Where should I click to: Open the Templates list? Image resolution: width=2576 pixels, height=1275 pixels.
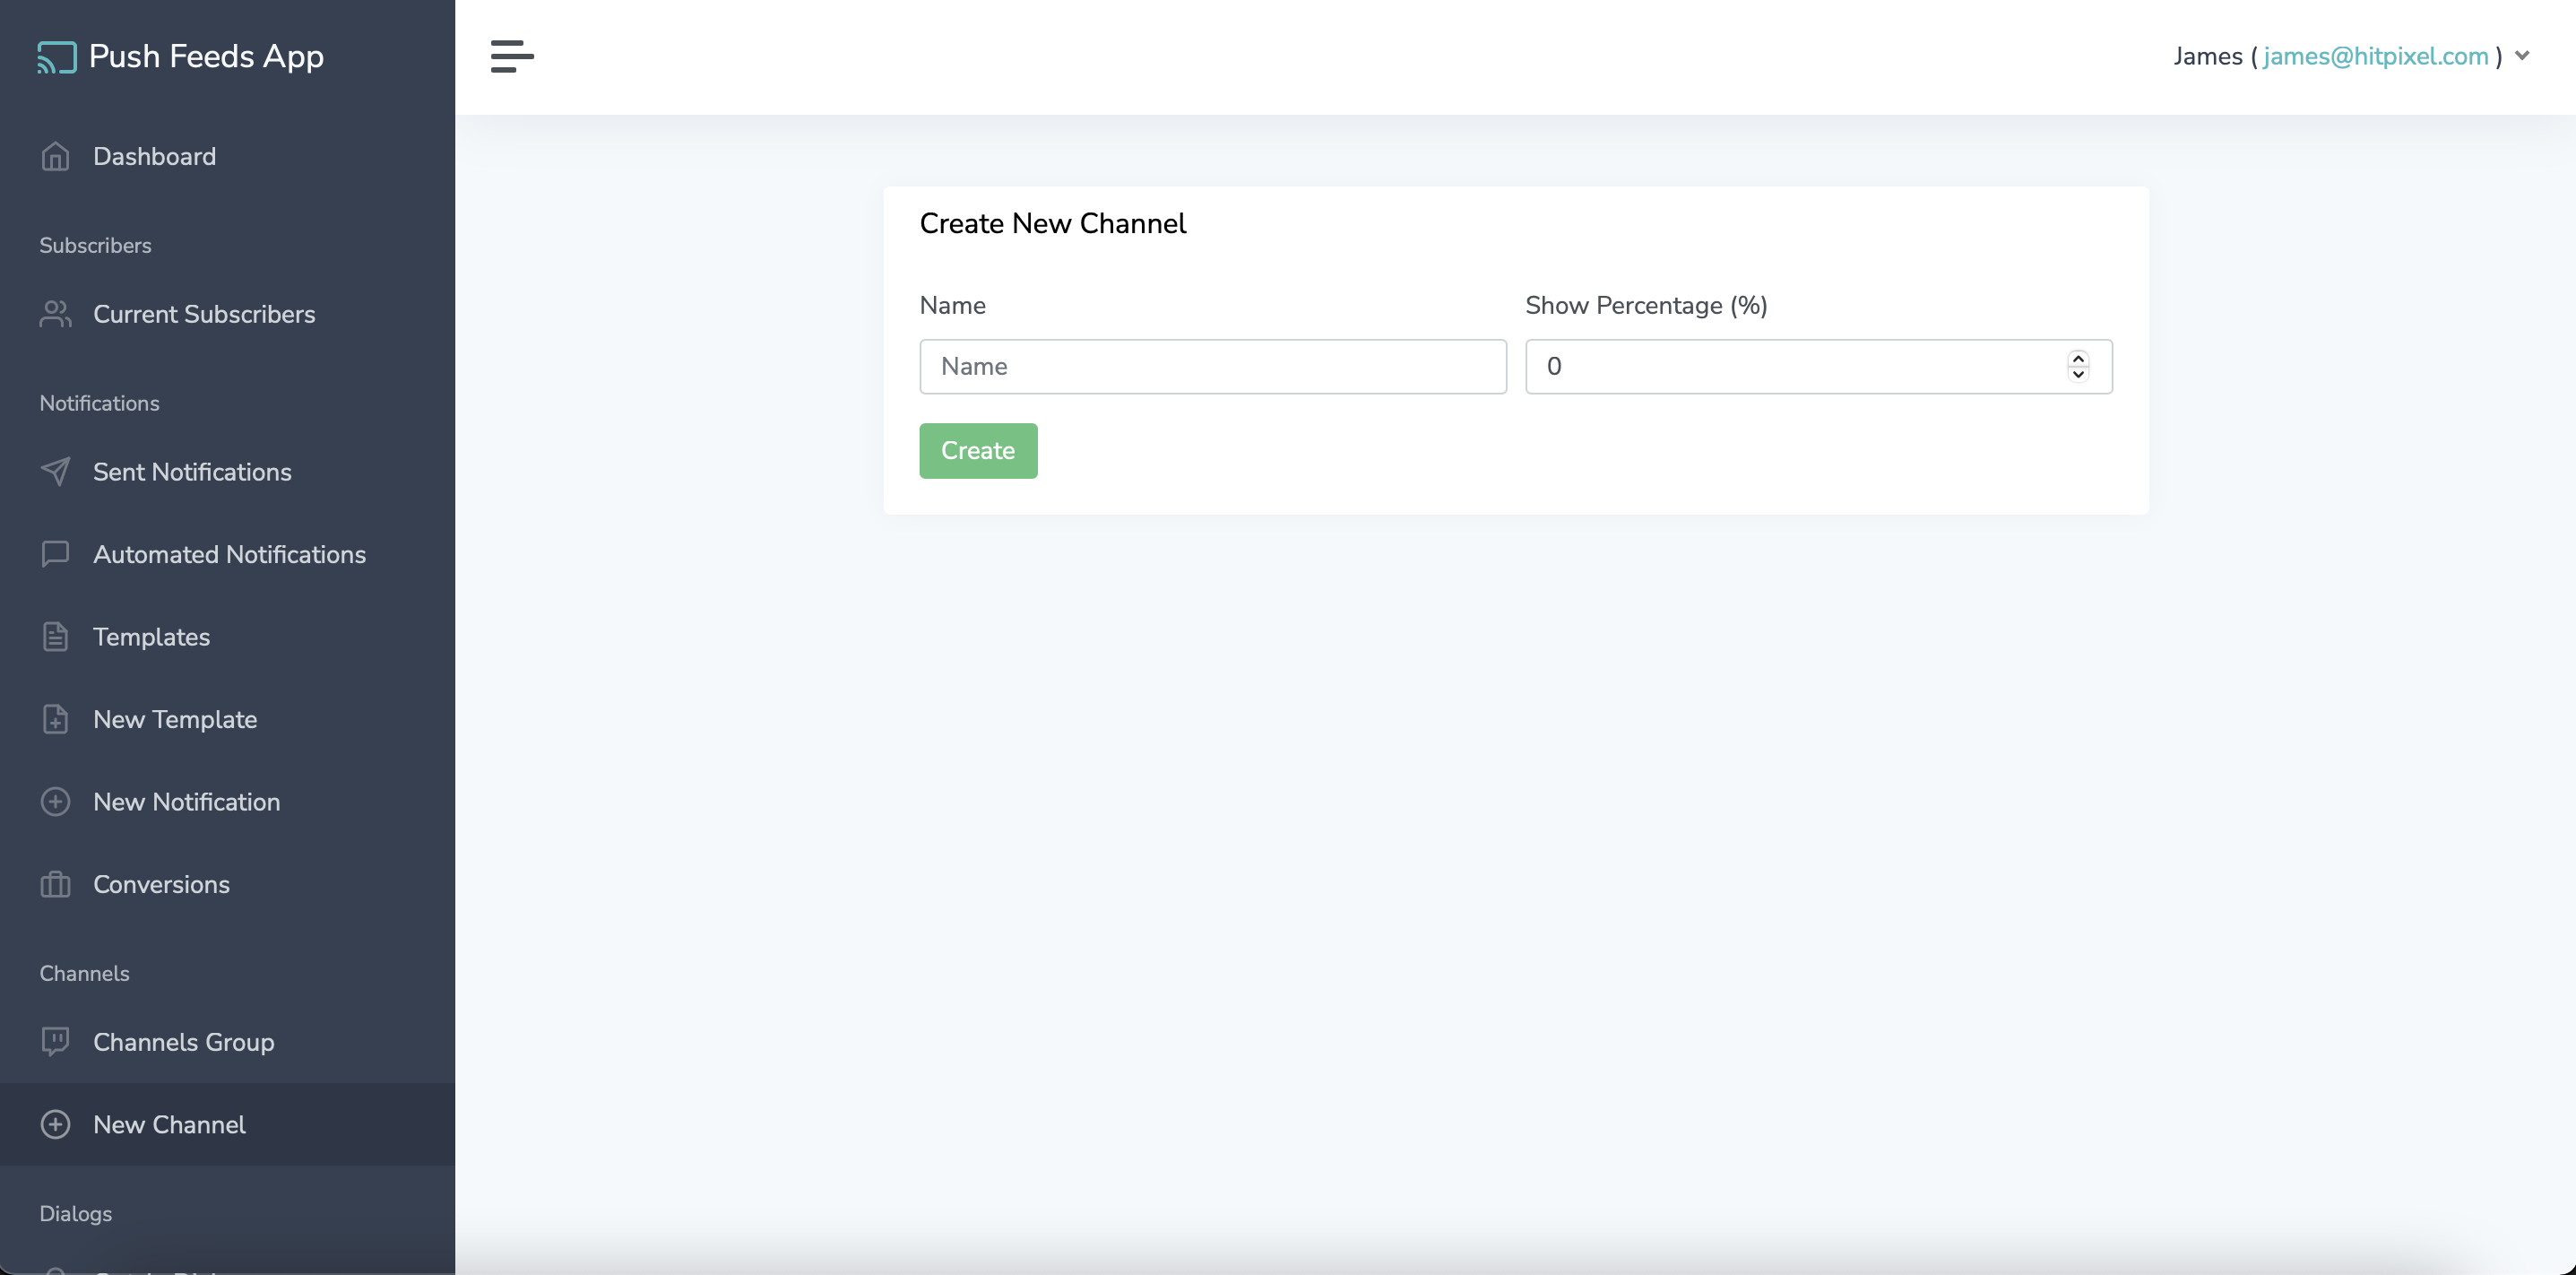(228, 637)
